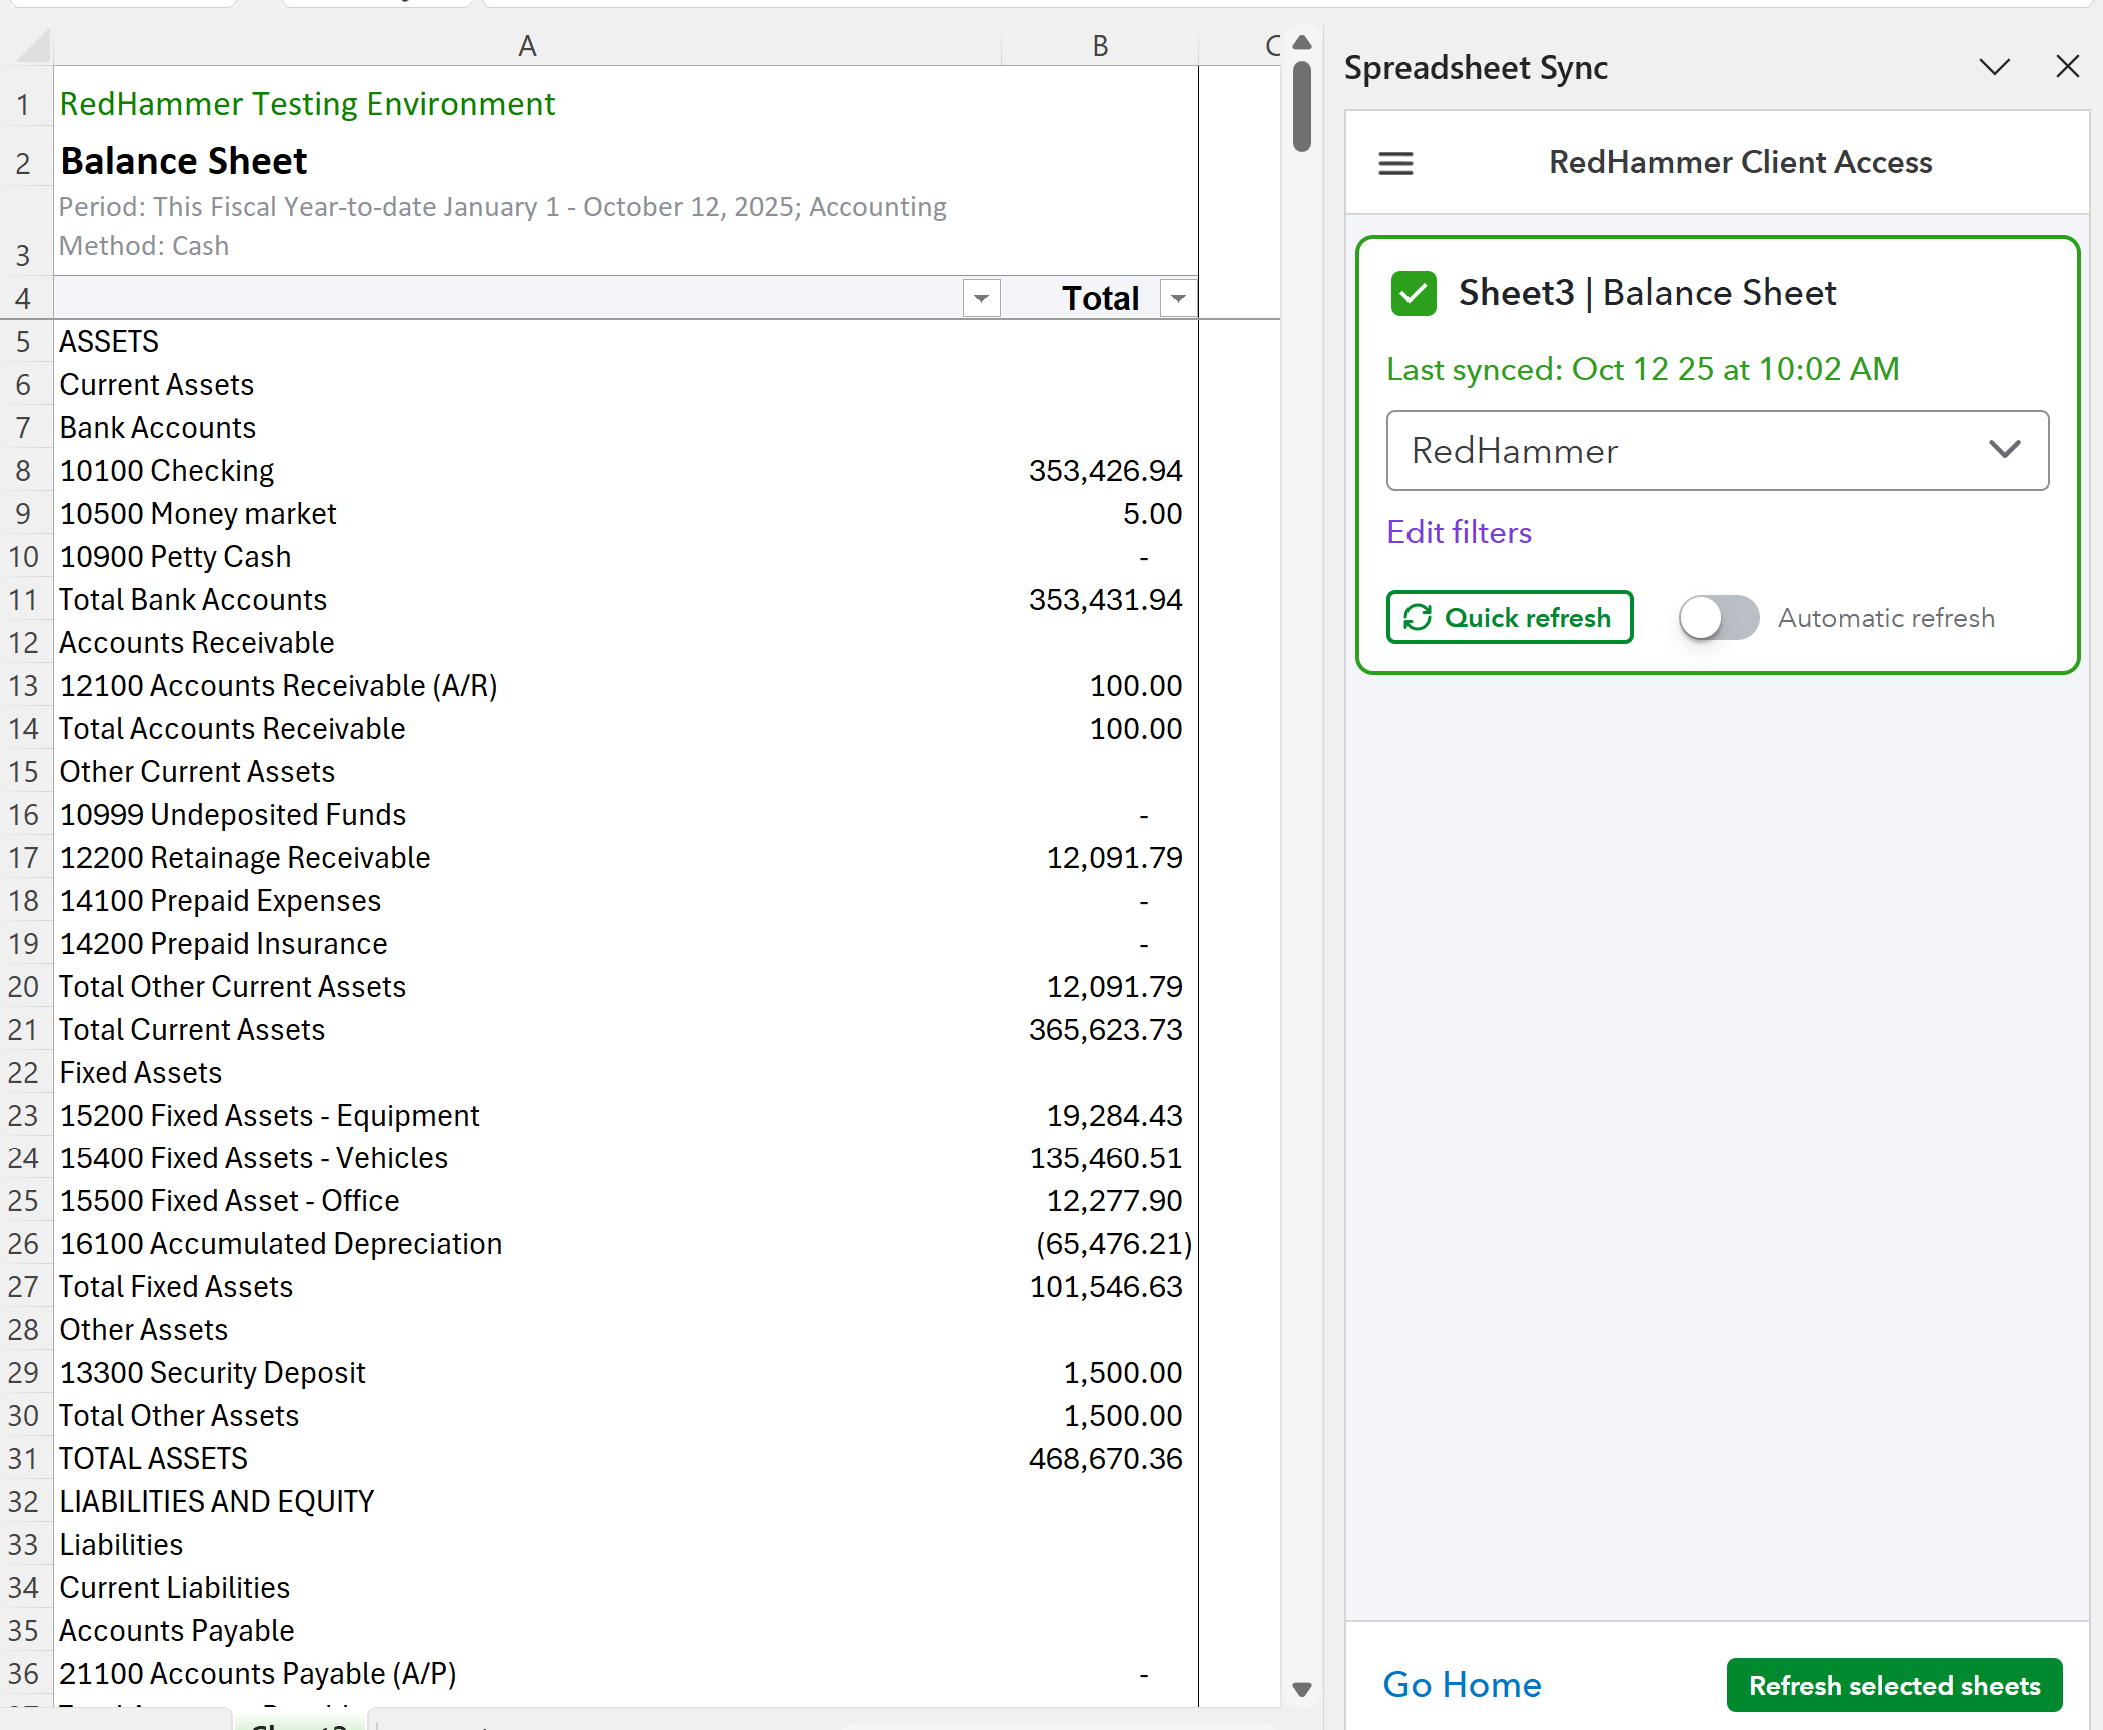Select row 31 header for TOTAL ASSETS

point(24,1458)
